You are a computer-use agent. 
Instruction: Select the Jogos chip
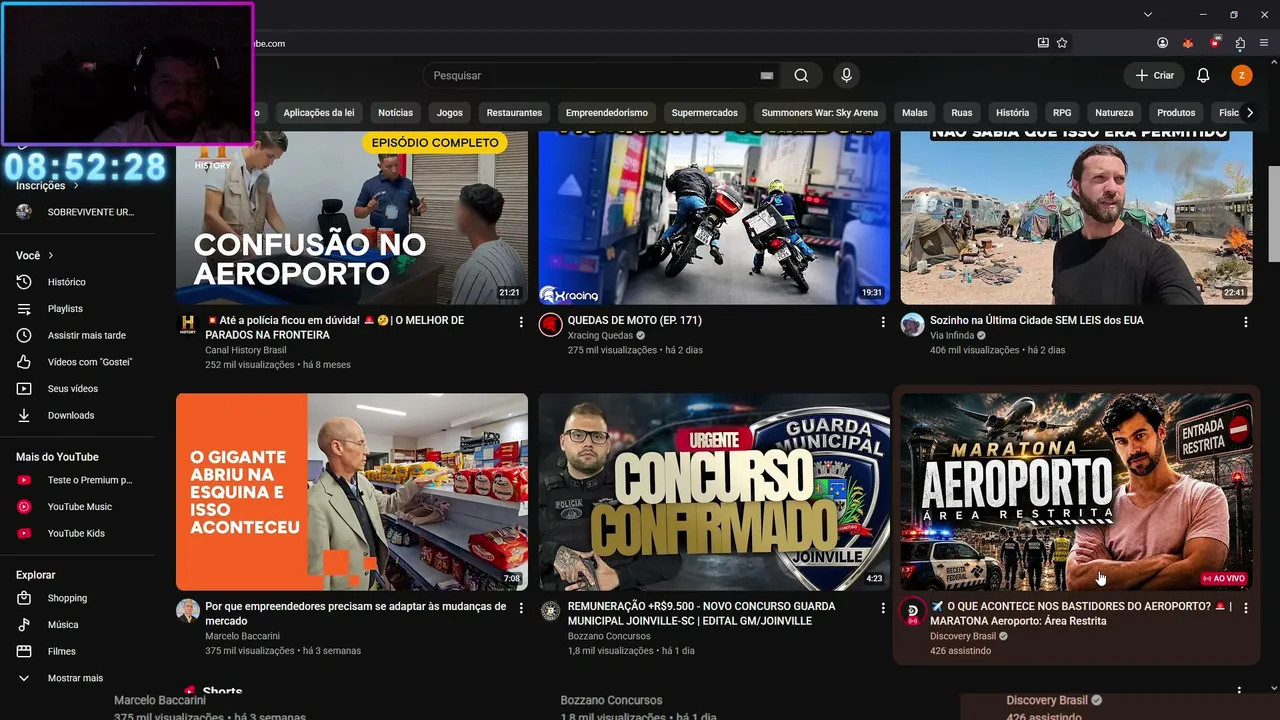450,113
